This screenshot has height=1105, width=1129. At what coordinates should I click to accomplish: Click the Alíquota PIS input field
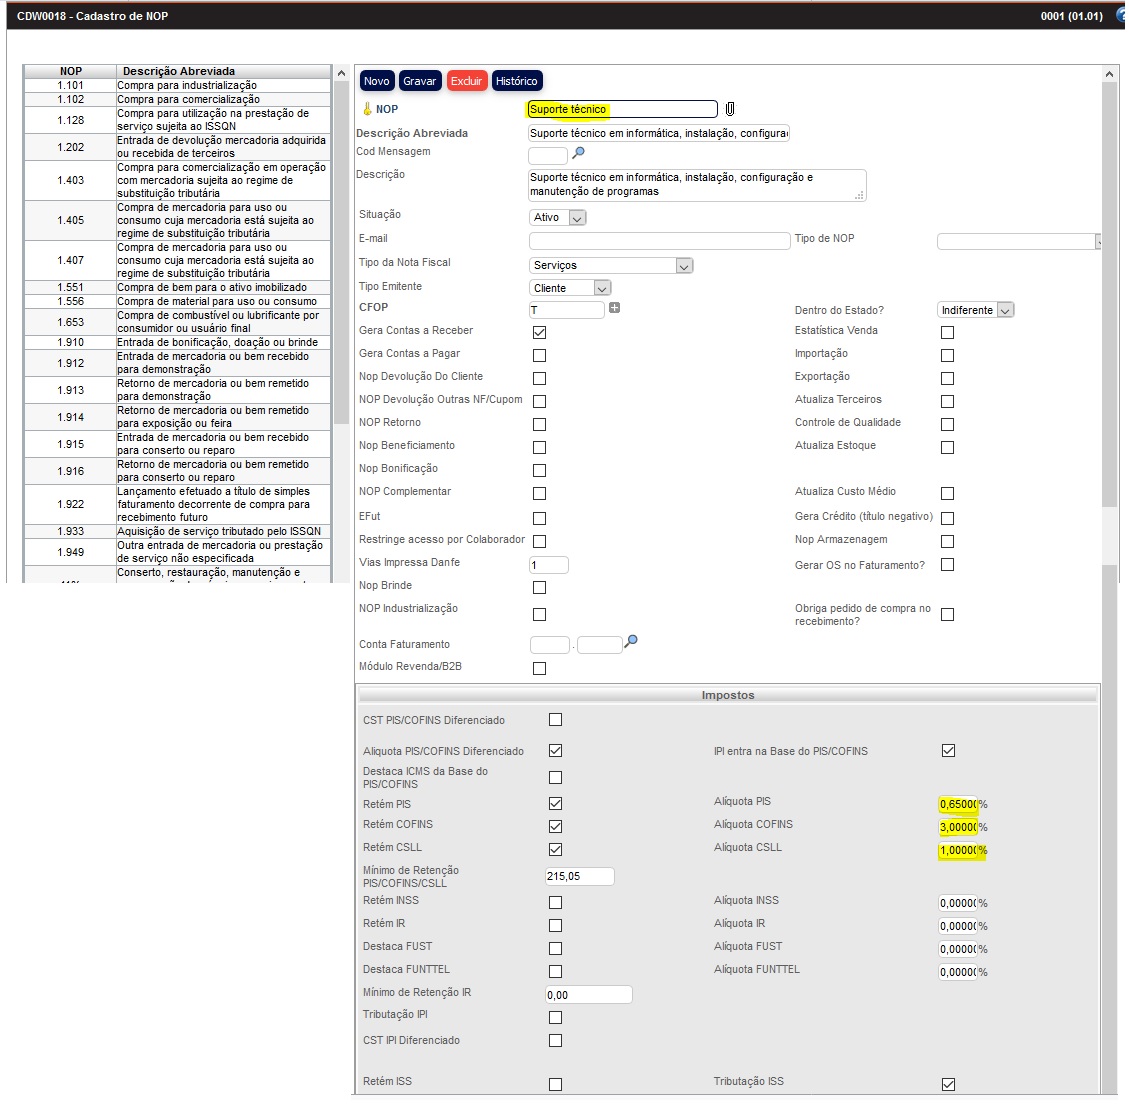click(957, 804)
